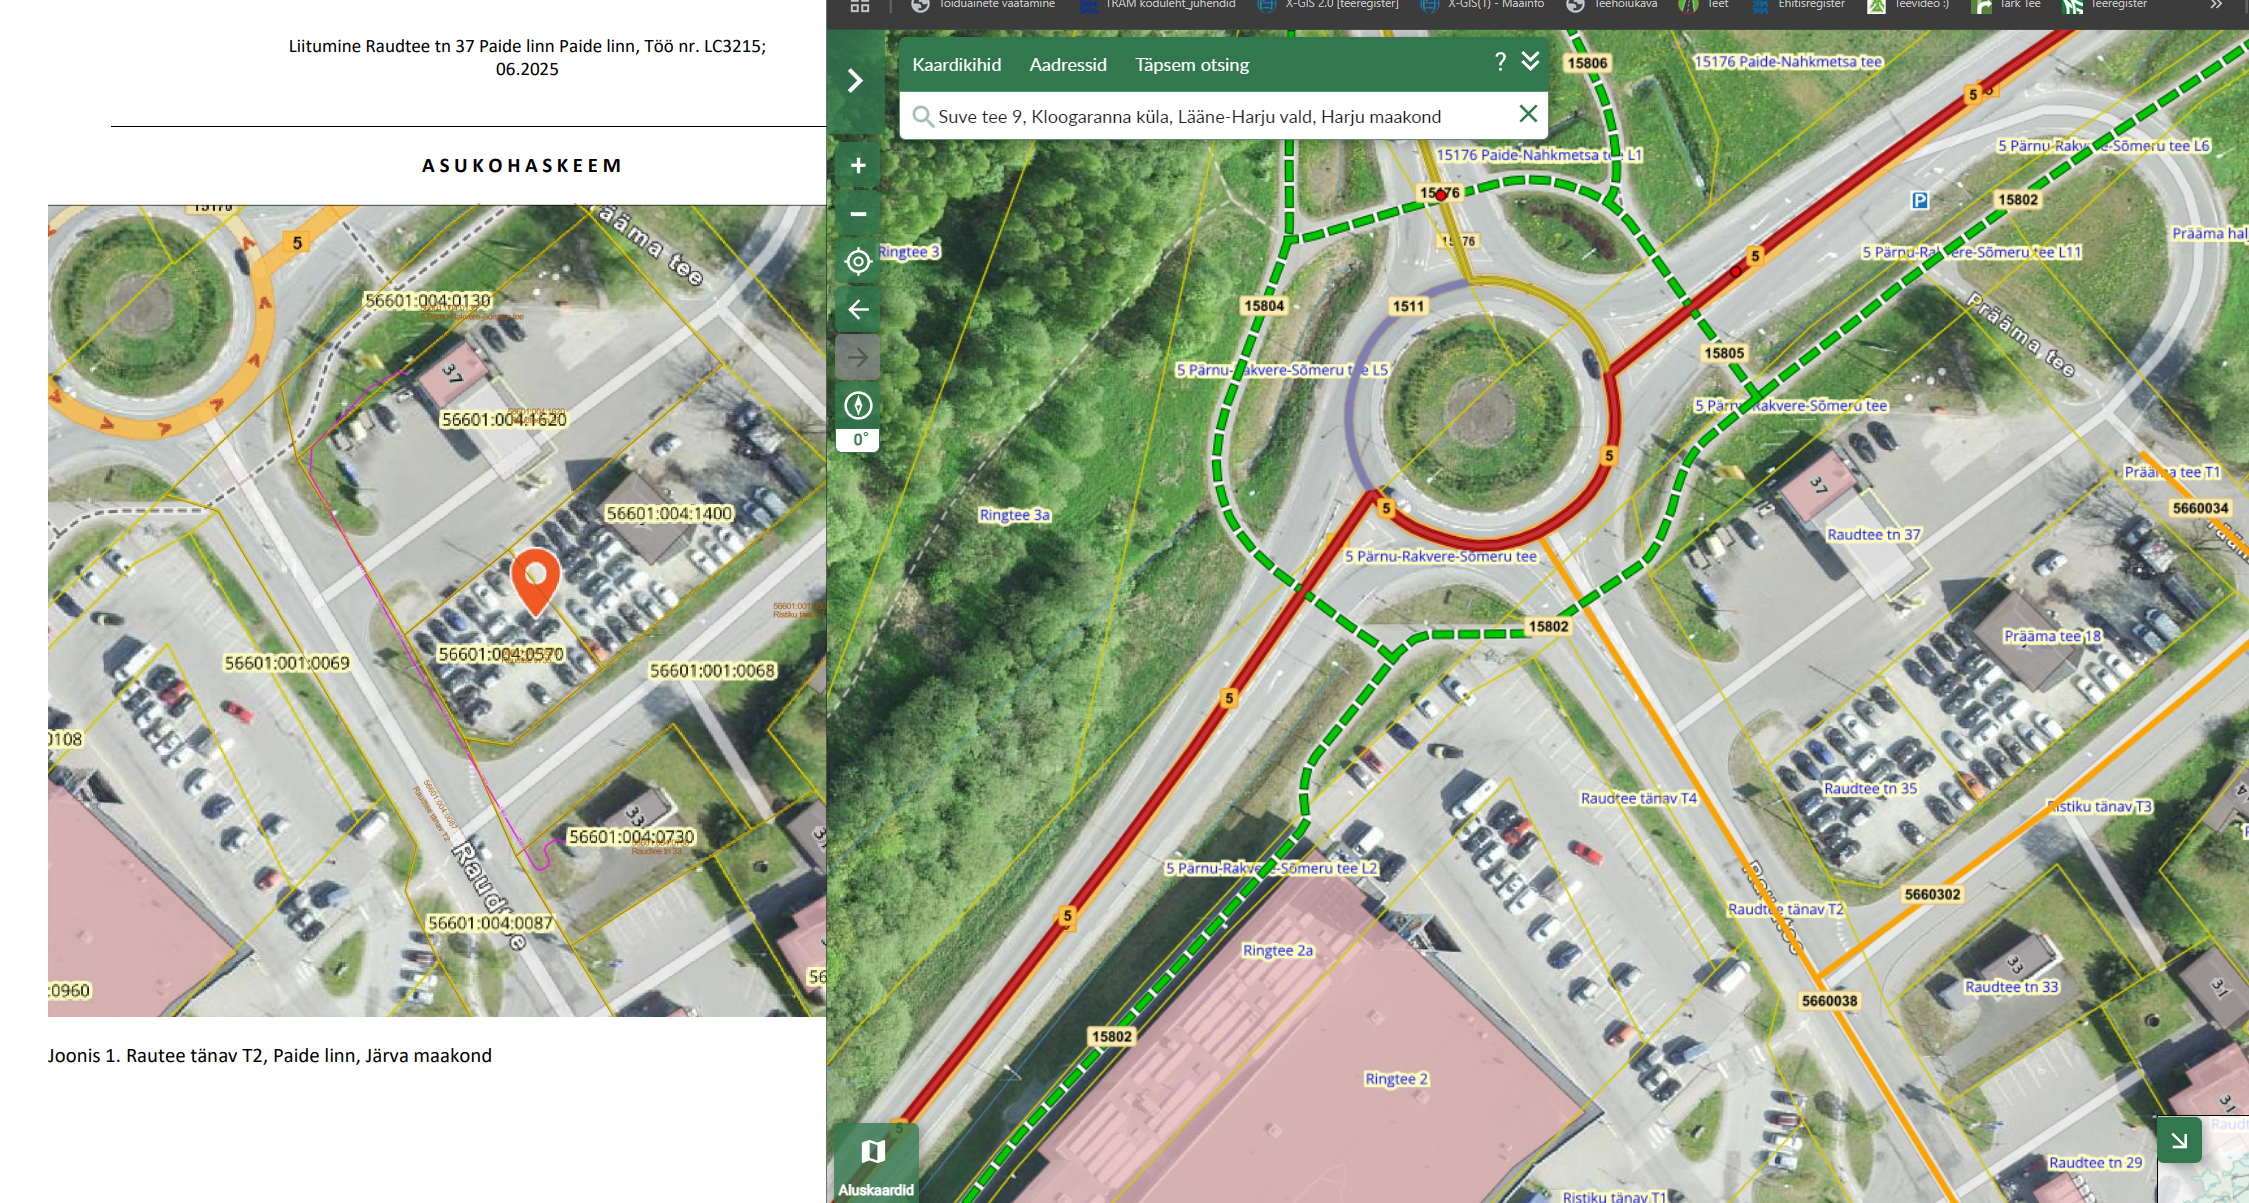Image resolution: width=2249 pixels, height=1203 pixels.
Task: Click road number label 15804
Action: coord(1264,306)
